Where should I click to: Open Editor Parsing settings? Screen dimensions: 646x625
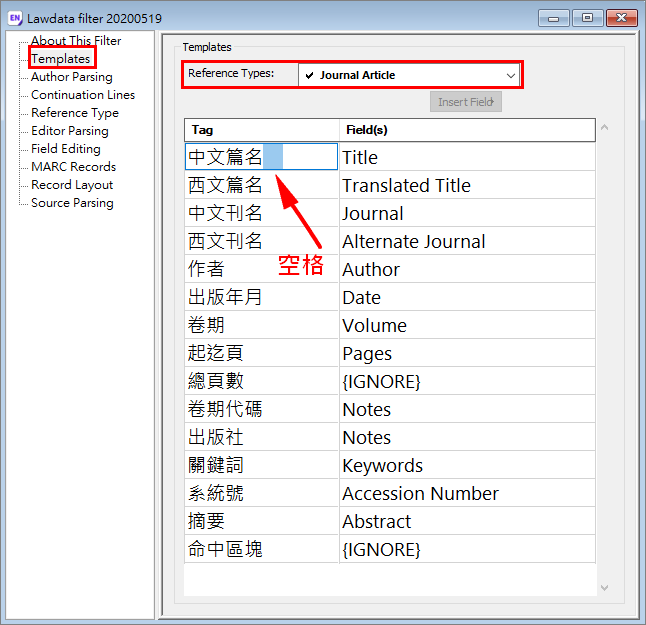pos(70,131)
